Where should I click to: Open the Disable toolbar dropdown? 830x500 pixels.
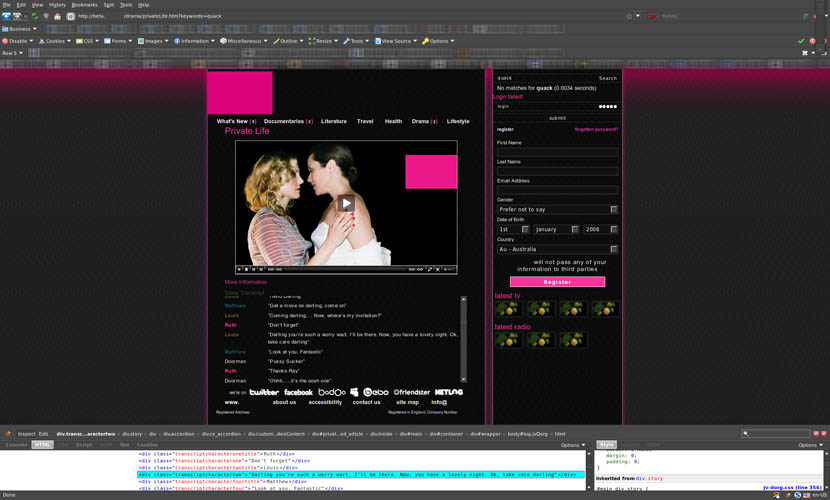[17, 41]
